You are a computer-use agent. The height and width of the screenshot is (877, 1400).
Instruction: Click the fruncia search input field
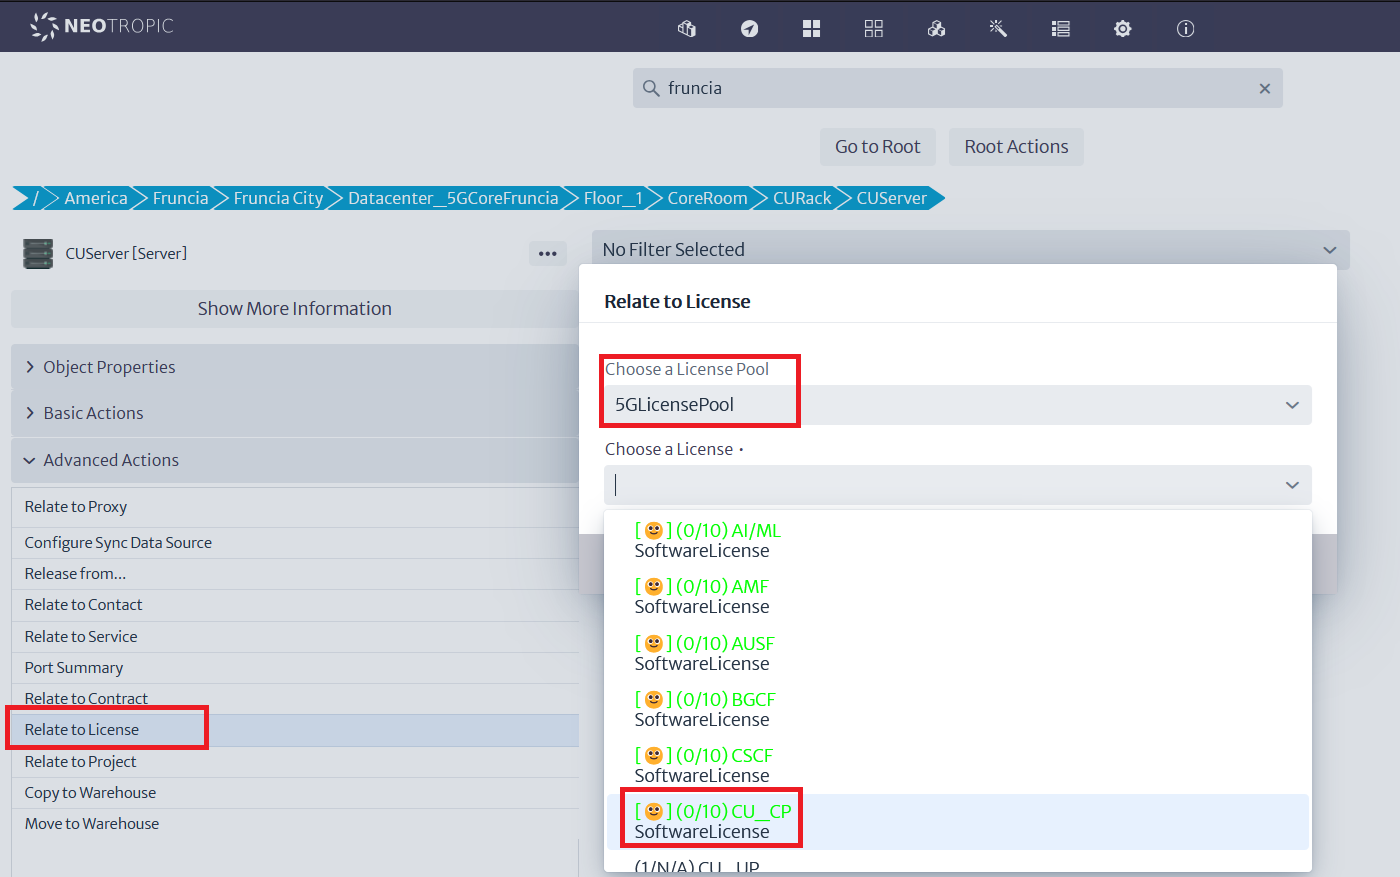950,89
